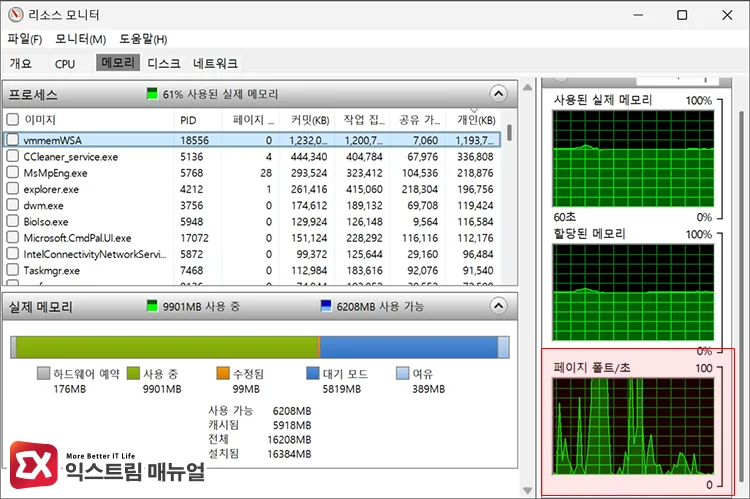Click the 페이지 폴트/초 graph

[x=633, y=427]
